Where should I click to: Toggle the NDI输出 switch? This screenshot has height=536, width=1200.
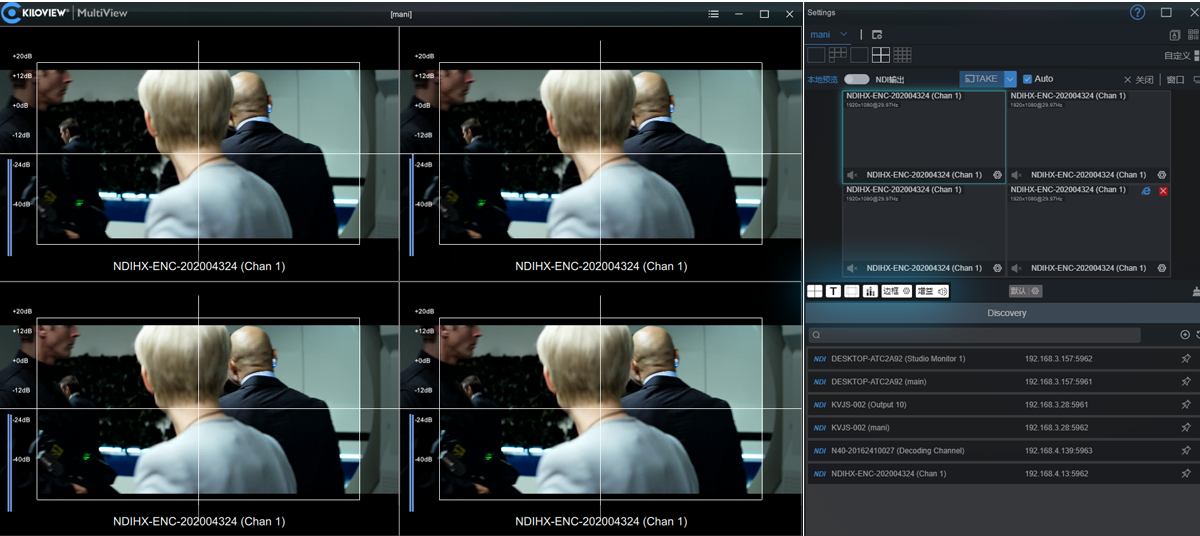[856, 79]
